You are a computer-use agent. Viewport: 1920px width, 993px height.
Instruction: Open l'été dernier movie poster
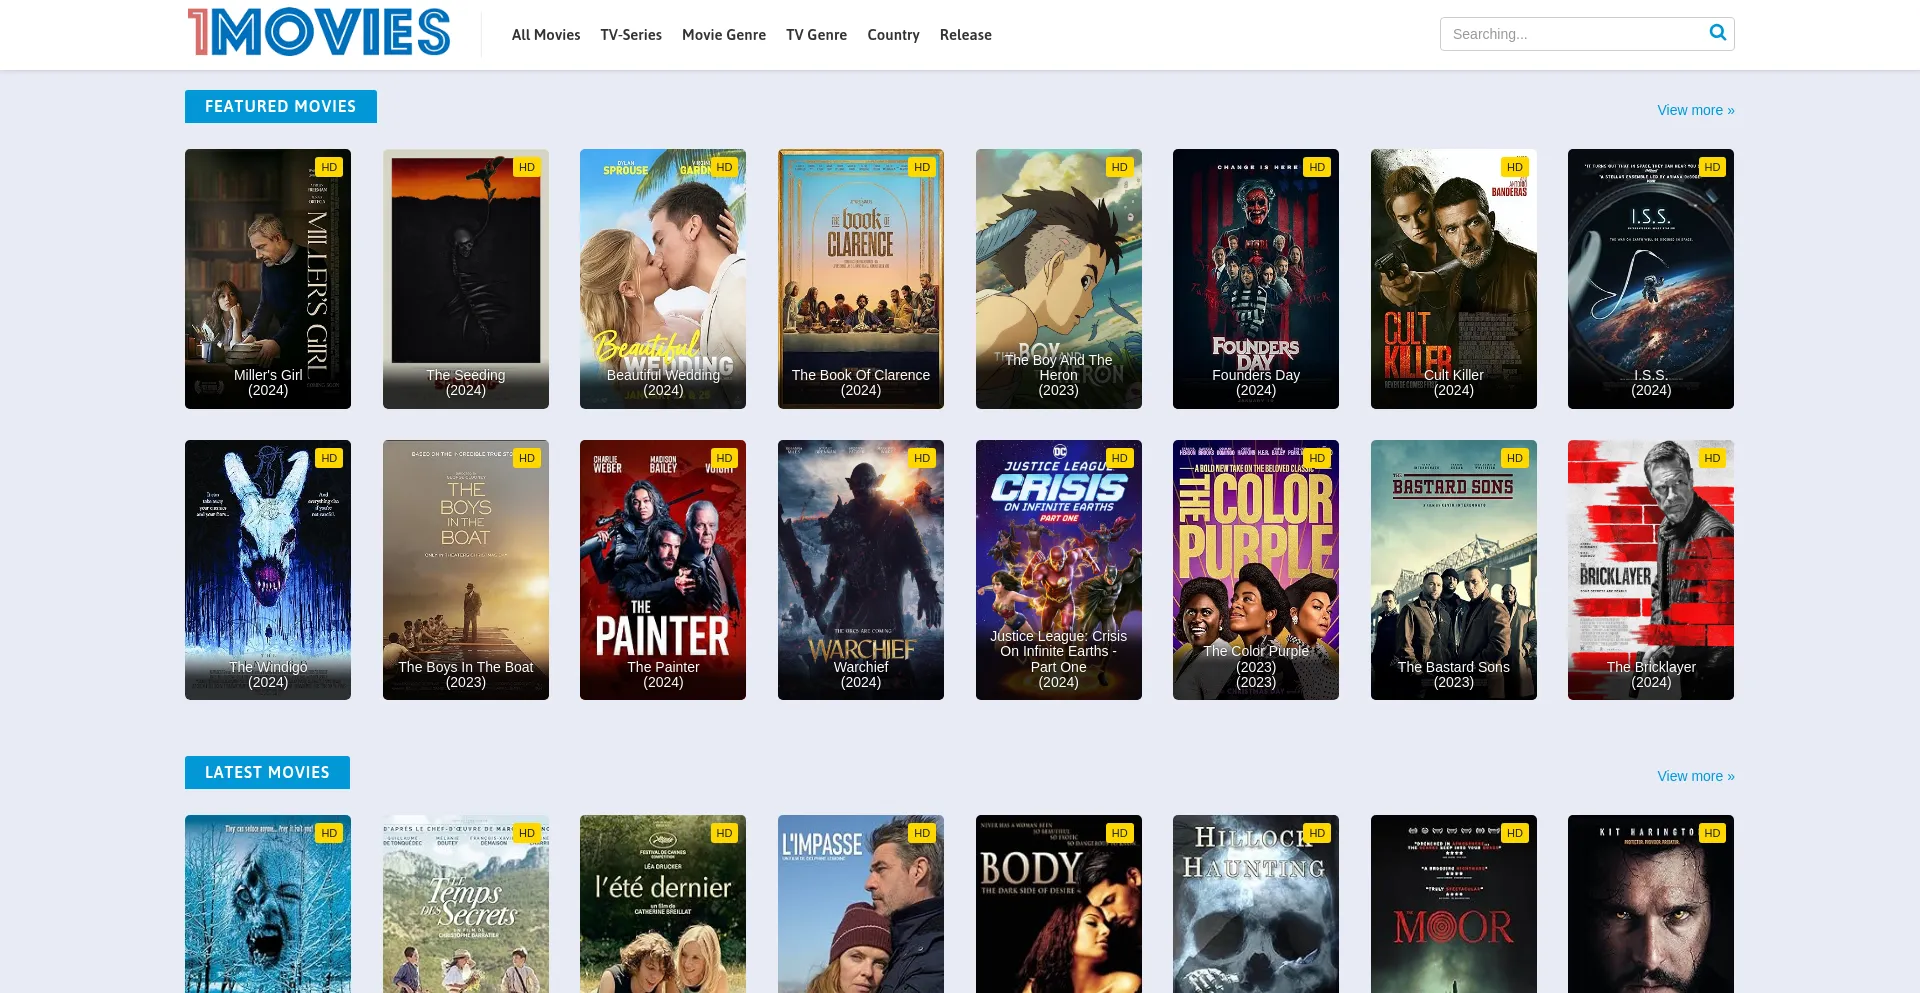663,904
